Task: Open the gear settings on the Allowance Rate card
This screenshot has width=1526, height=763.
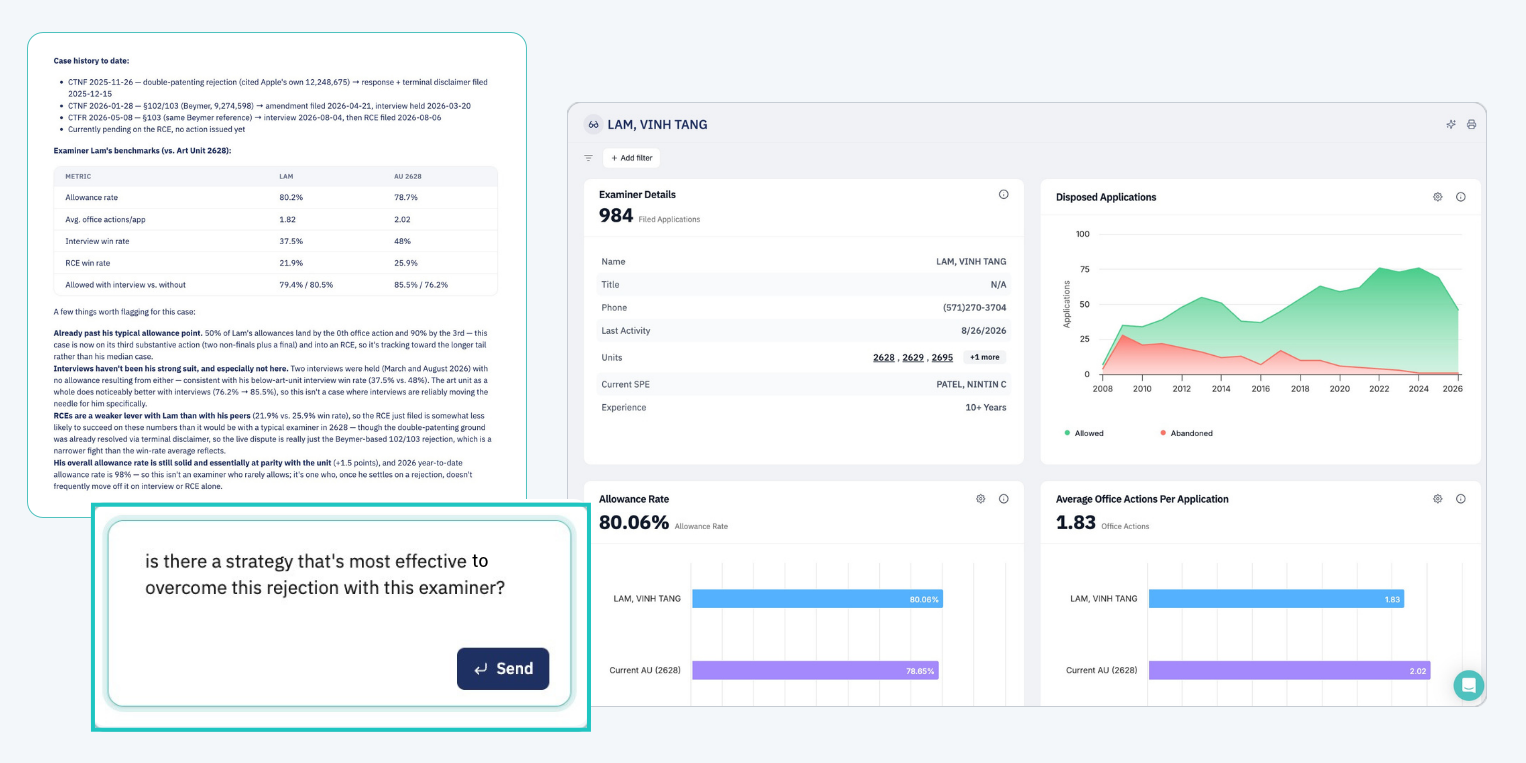Action: (981, 499)
